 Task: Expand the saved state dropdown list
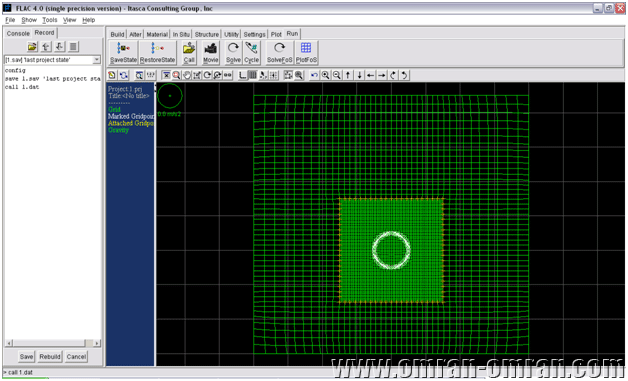tap(97, 60)
